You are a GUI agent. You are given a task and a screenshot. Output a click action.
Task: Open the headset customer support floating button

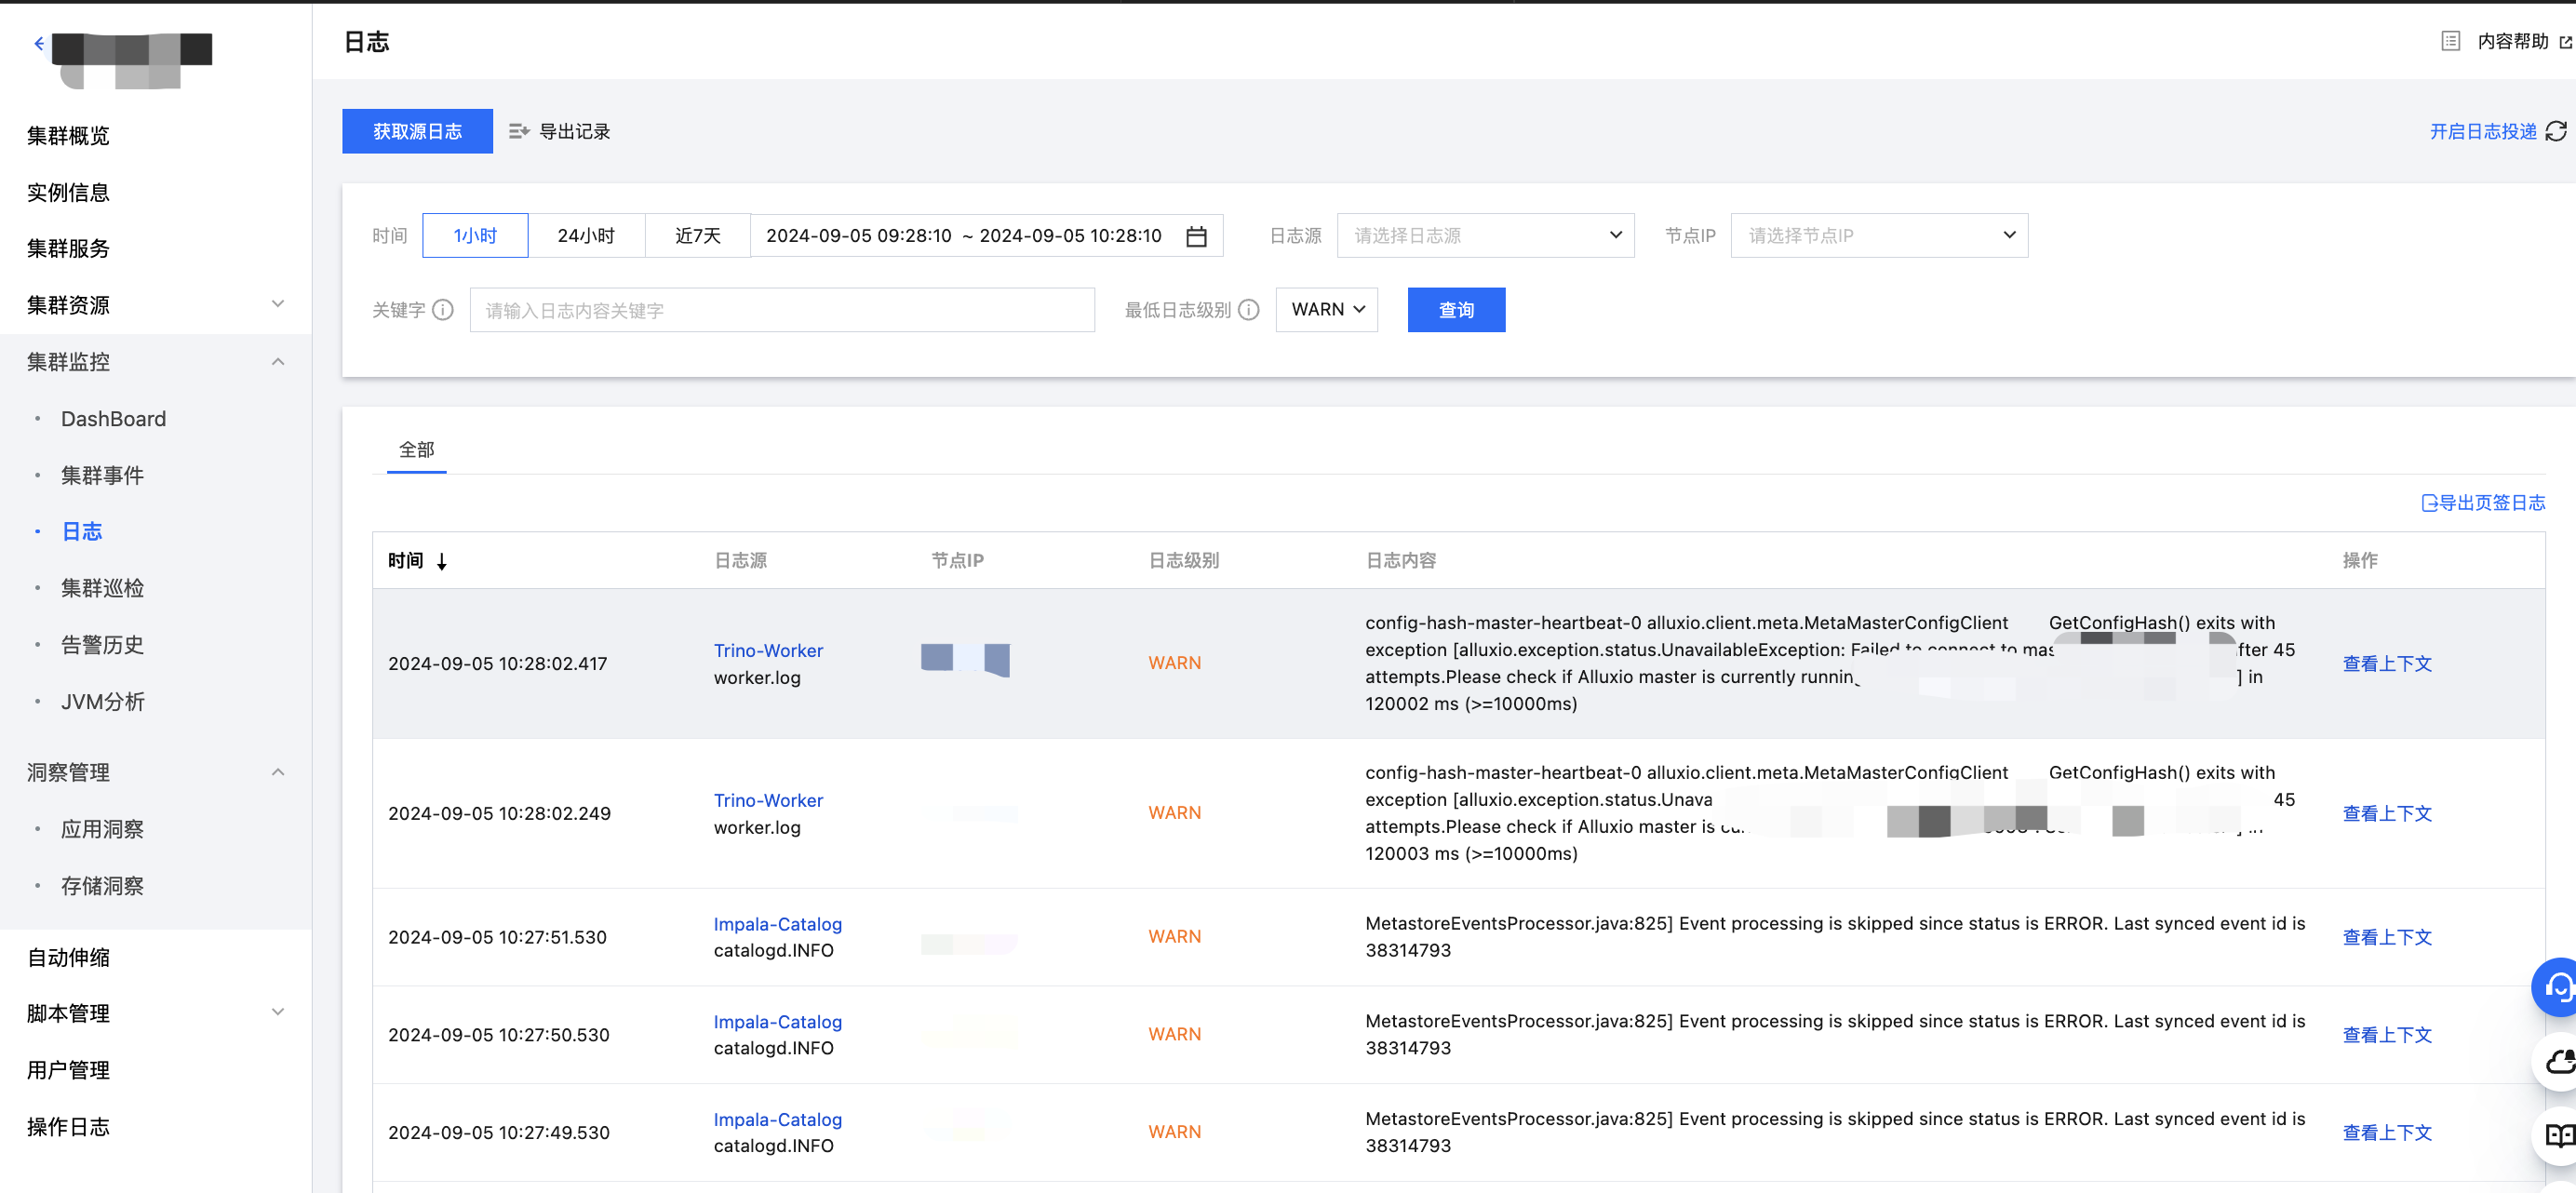tap(2558, 987)
